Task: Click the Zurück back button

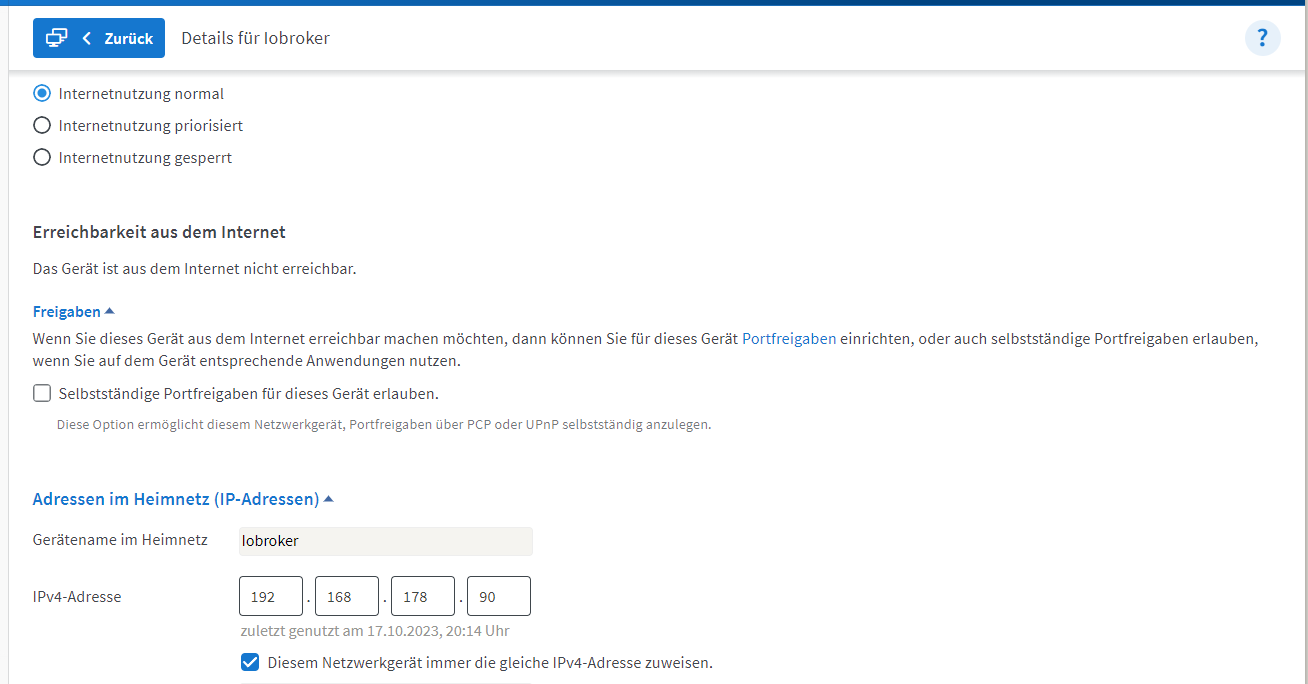Action: tap(99, 38)
